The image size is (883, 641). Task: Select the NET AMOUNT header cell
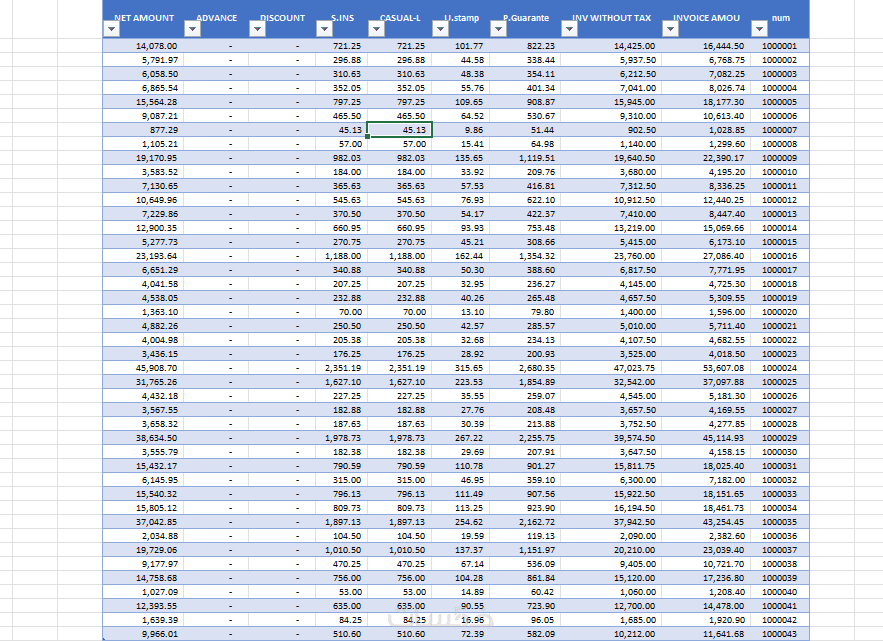[144, 19]
